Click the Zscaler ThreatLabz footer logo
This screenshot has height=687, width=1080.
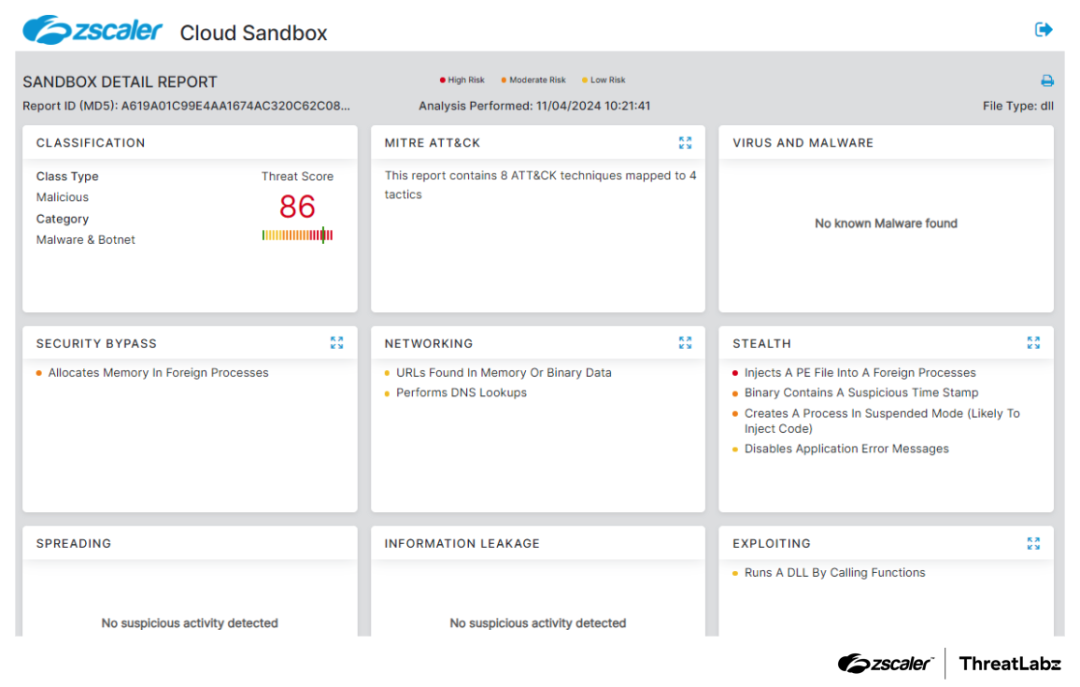pos(948,663)
